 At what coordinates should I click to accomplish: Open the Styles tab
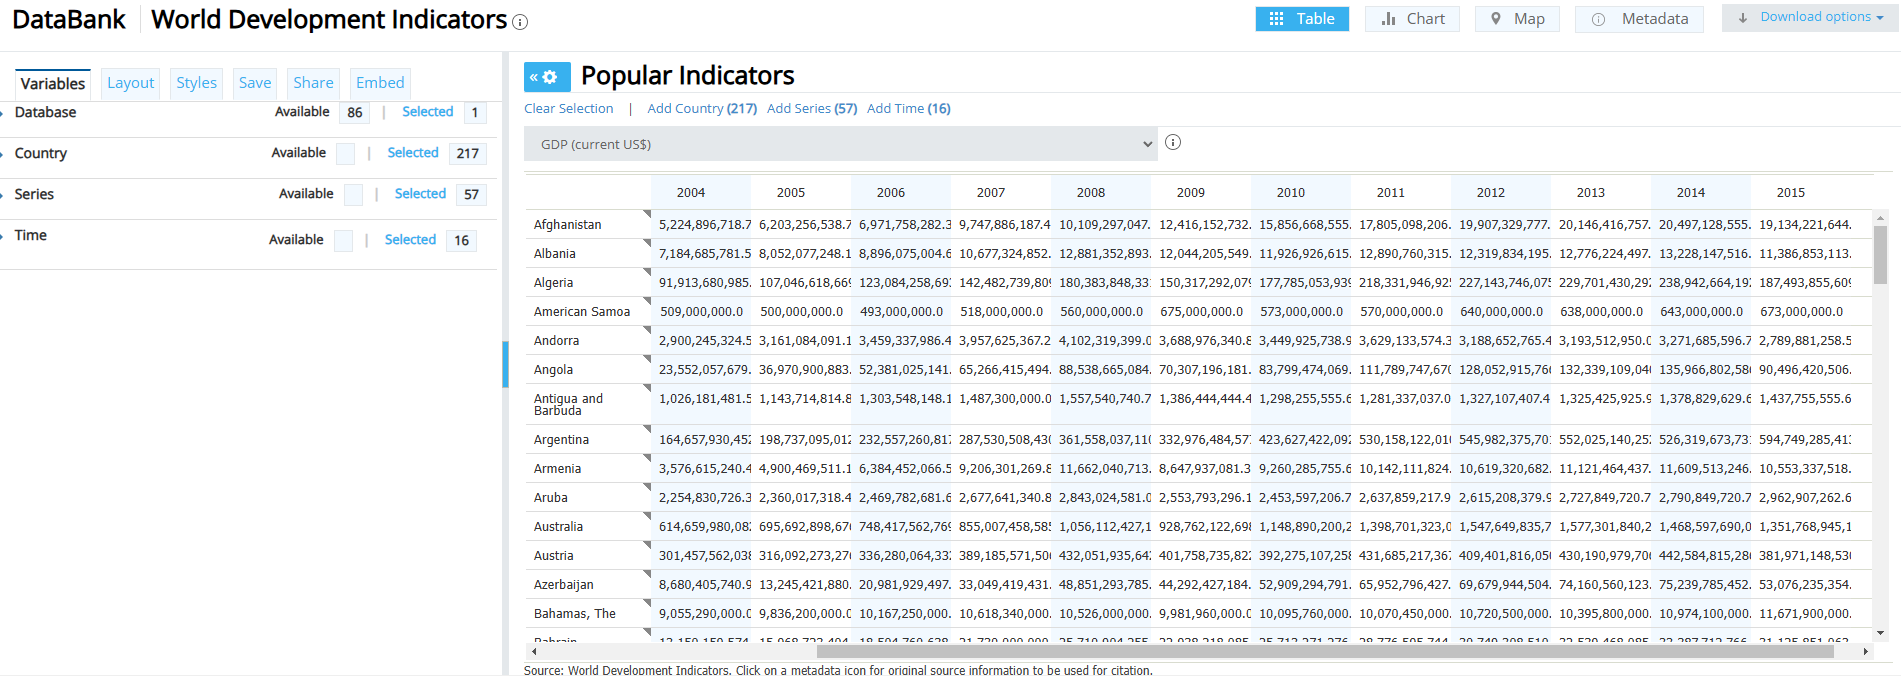tap(196, 83)
